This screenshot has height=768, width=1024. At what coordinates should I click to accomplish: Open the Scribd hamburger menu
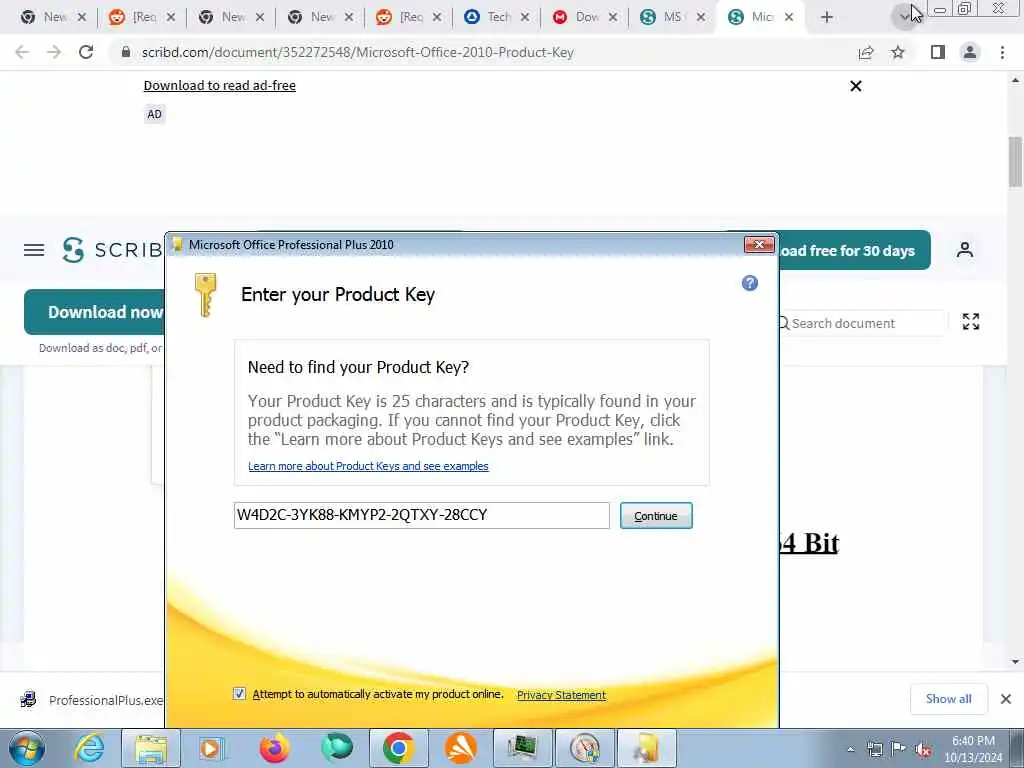[x=34, y=250]
